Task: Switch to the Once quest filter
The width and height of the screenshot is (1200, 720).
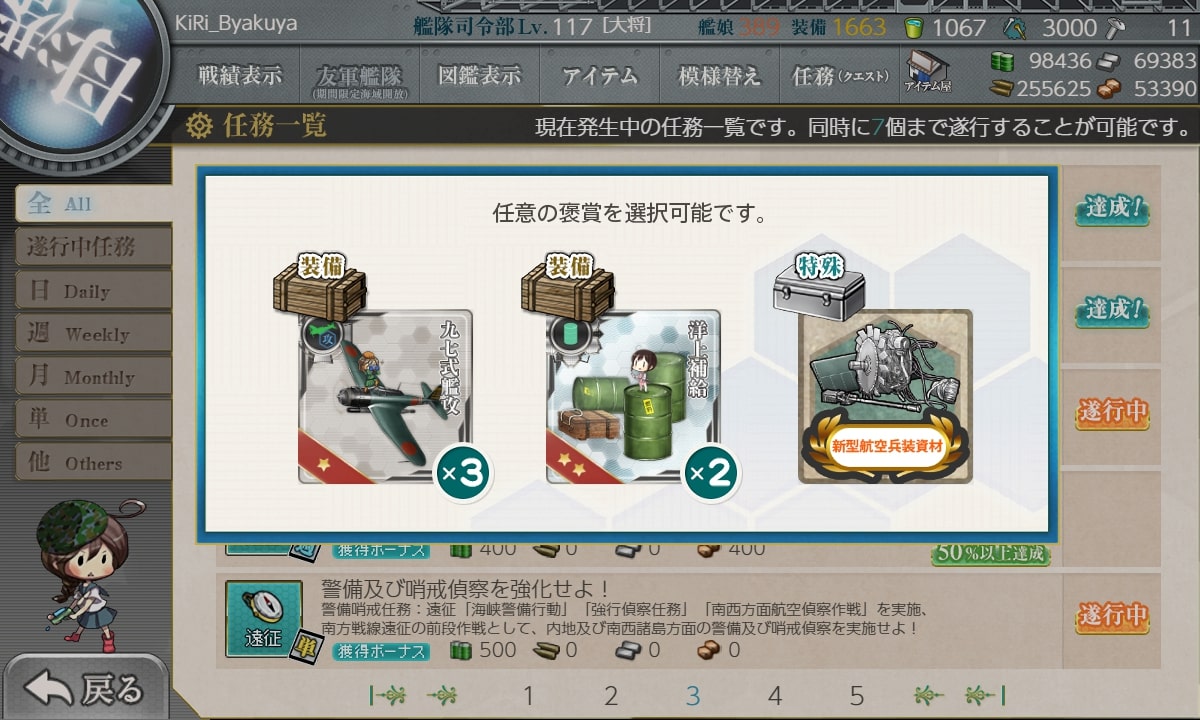Action: tap(93, 419)
